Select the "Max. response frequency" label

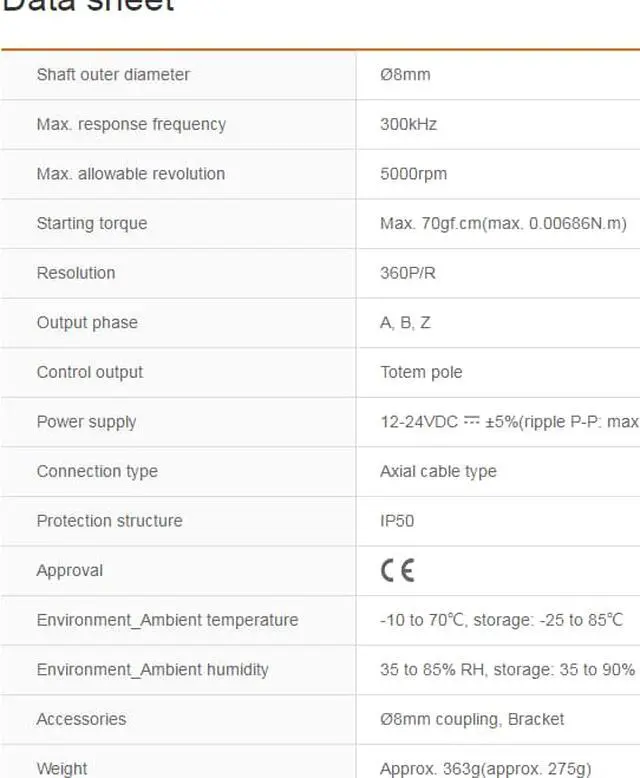pos(131,124)
